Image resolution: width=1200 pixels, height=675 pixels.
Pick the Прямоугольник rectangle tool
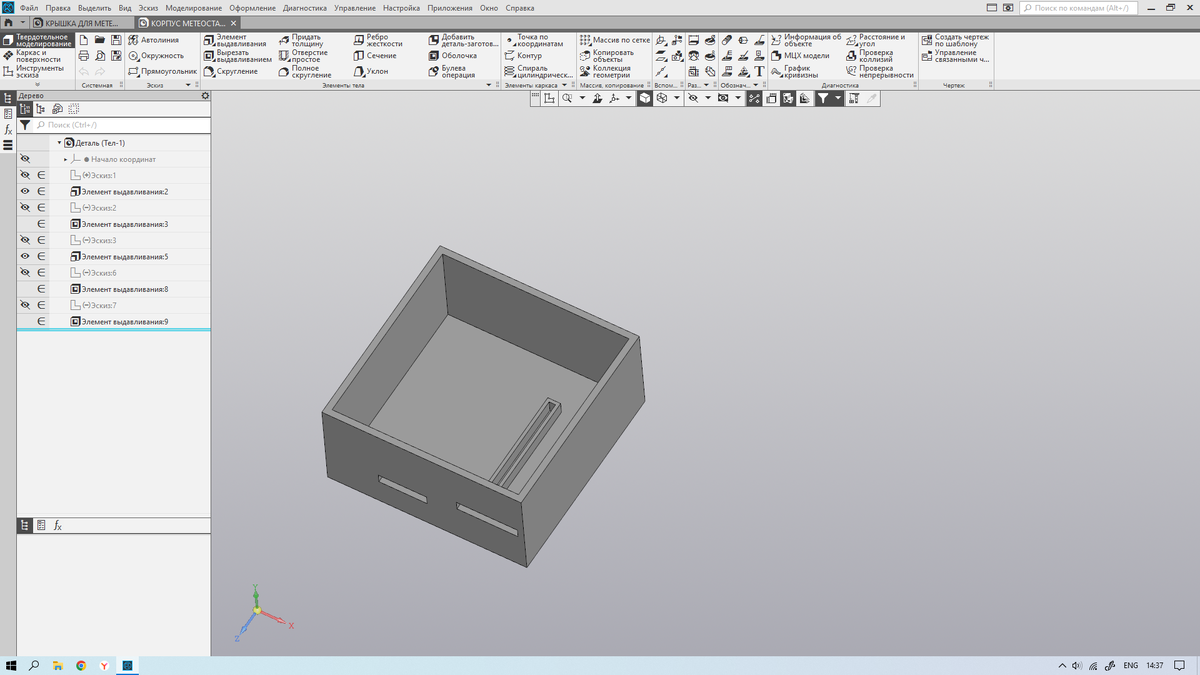coord(163,72)
